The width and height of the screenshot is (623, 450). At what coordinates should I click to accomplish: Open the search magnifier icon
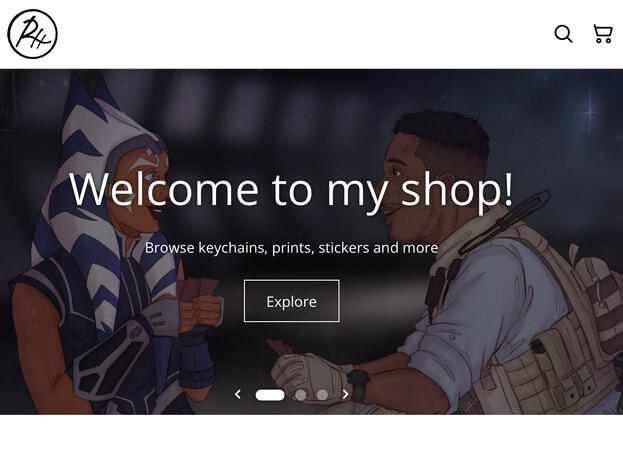pos(563,34)
